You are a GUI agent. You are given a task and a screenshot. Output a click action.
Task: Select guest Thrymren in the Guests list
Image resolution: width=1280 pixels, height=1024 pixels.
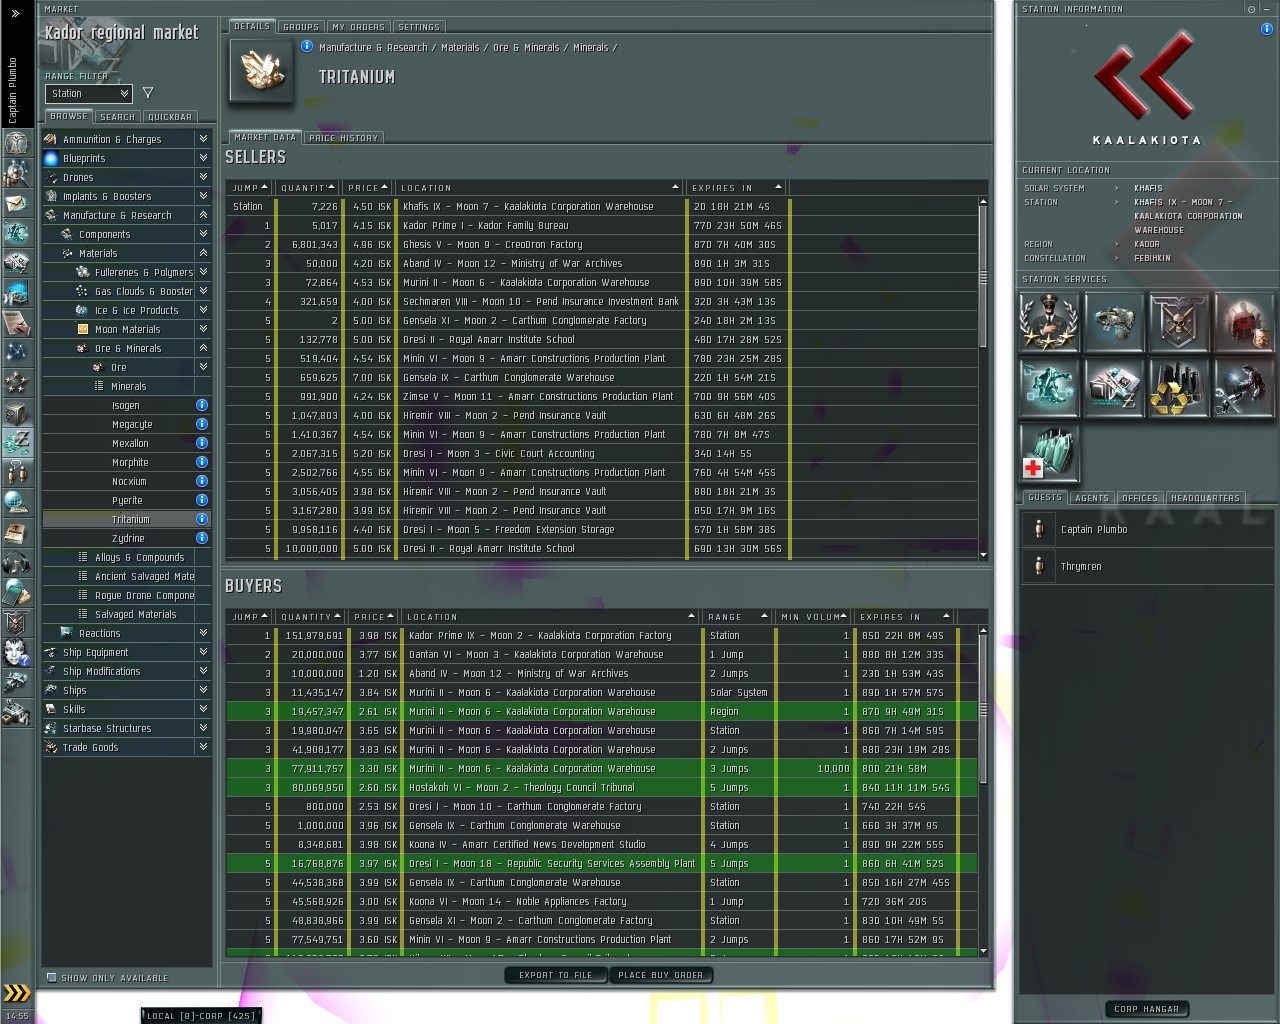1146,566
